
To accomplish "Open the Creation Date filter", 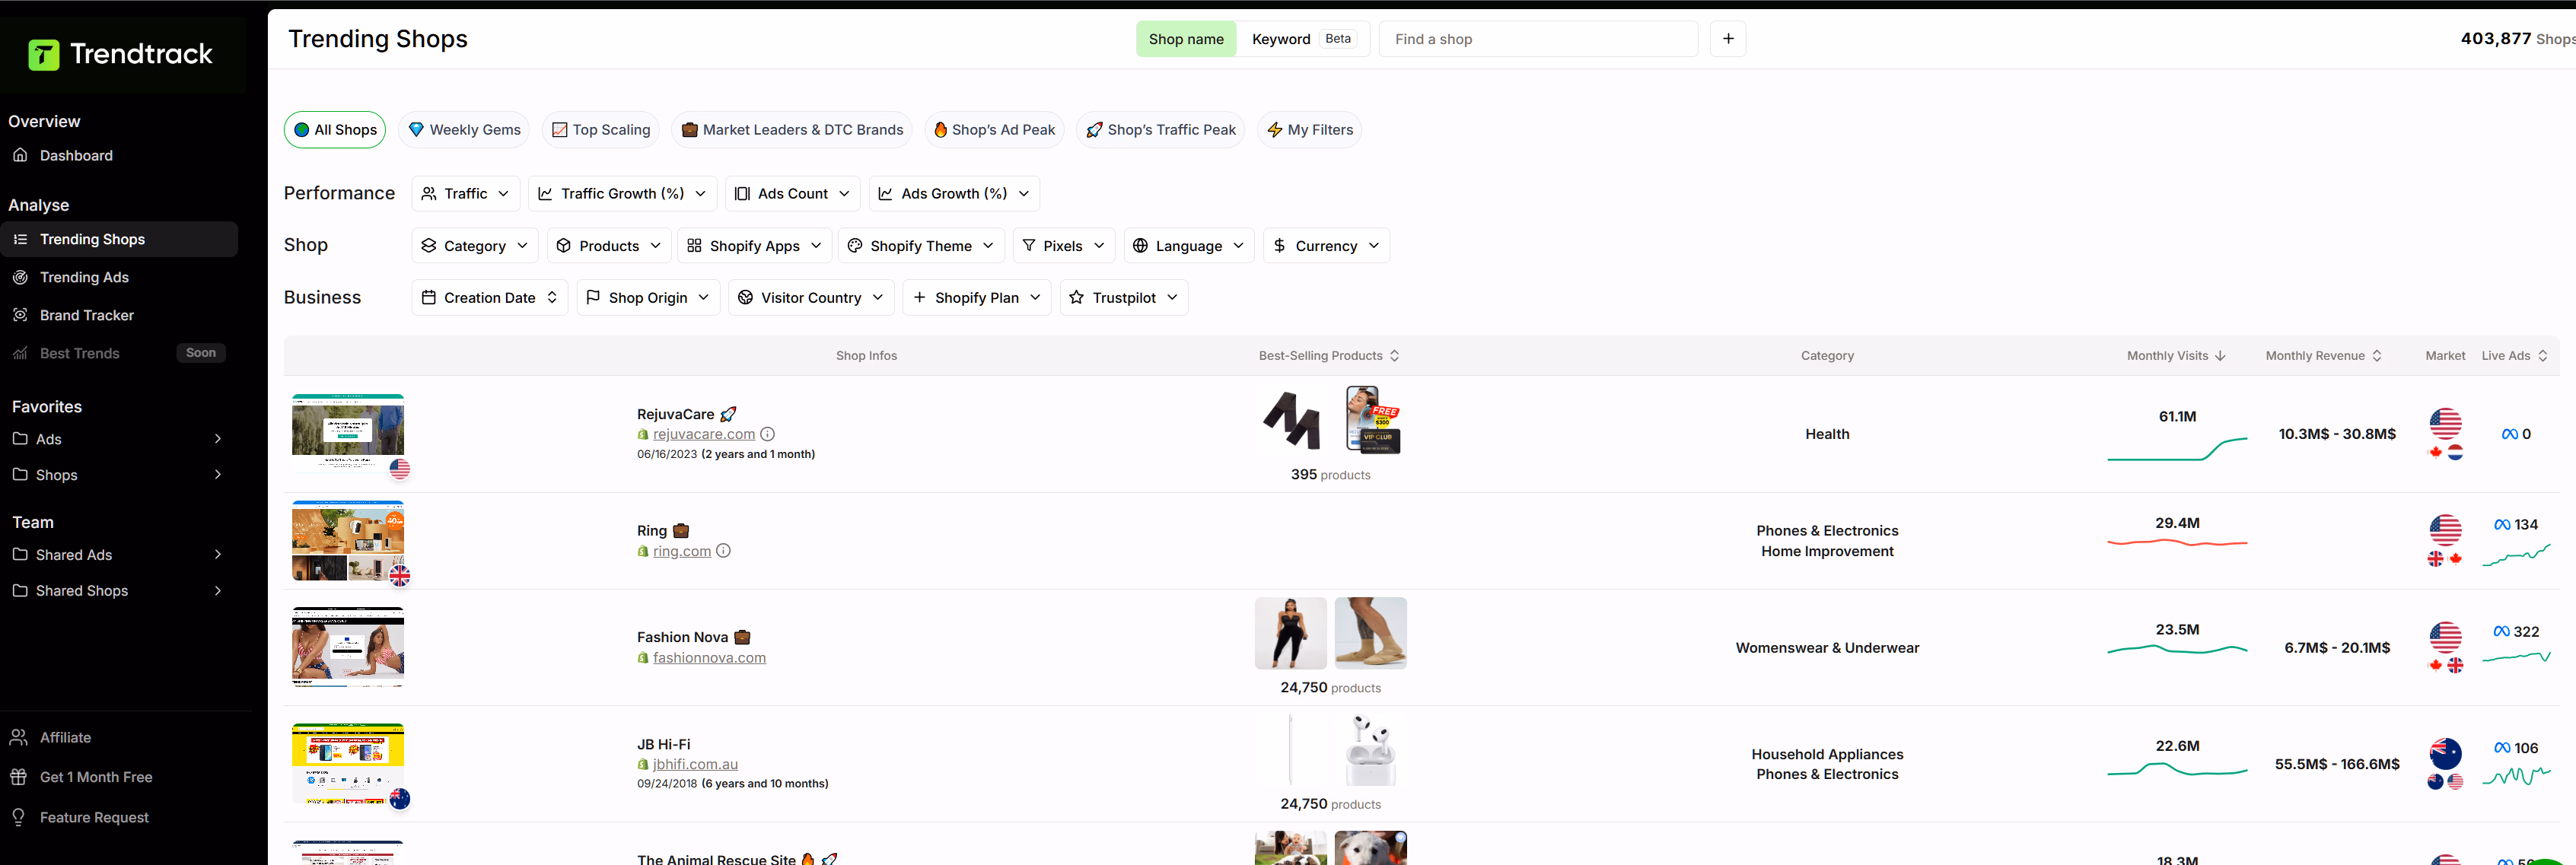I will [490, 297].
